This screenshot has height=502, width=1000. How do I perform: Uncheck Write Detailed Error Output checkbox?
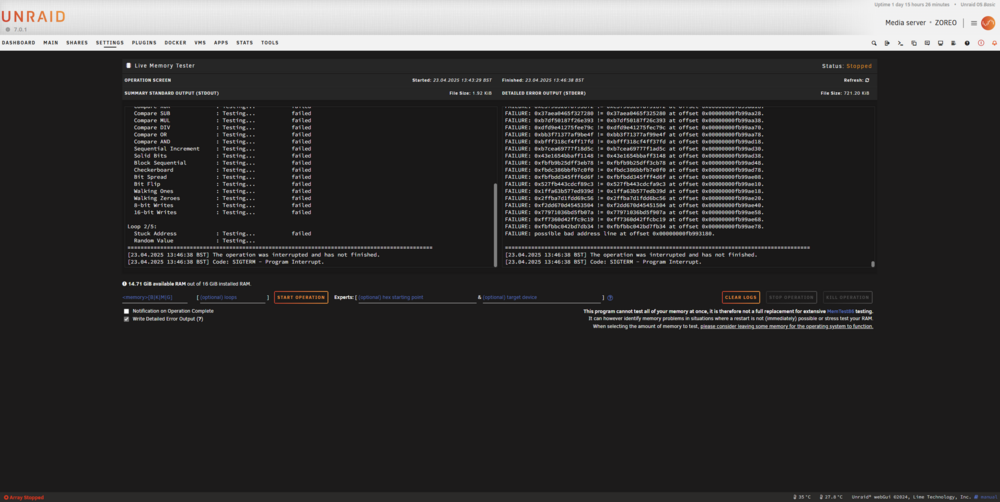(126, 319)
